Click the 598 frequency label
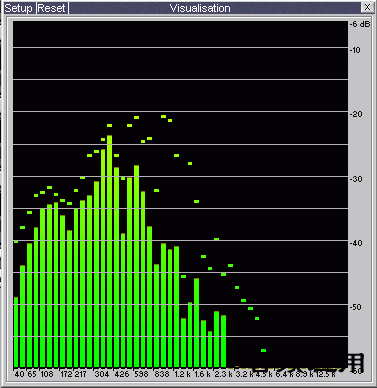The image size is (377, 388). (141, 374)
